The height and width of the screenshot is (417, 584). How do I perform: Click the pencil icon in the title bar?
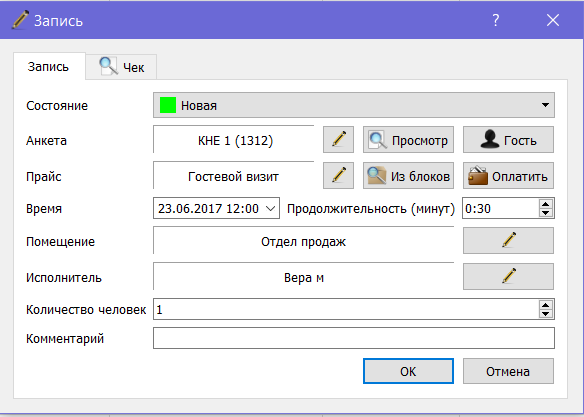pyautogui.click(x=20, y=20)
